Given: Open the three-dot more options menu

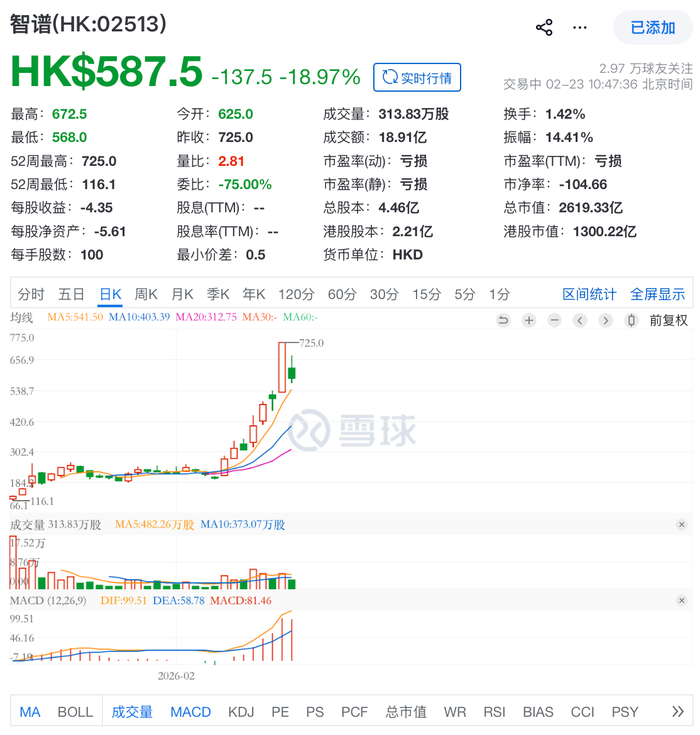Looking at the screenshot, I should click(x=580, y=27).
